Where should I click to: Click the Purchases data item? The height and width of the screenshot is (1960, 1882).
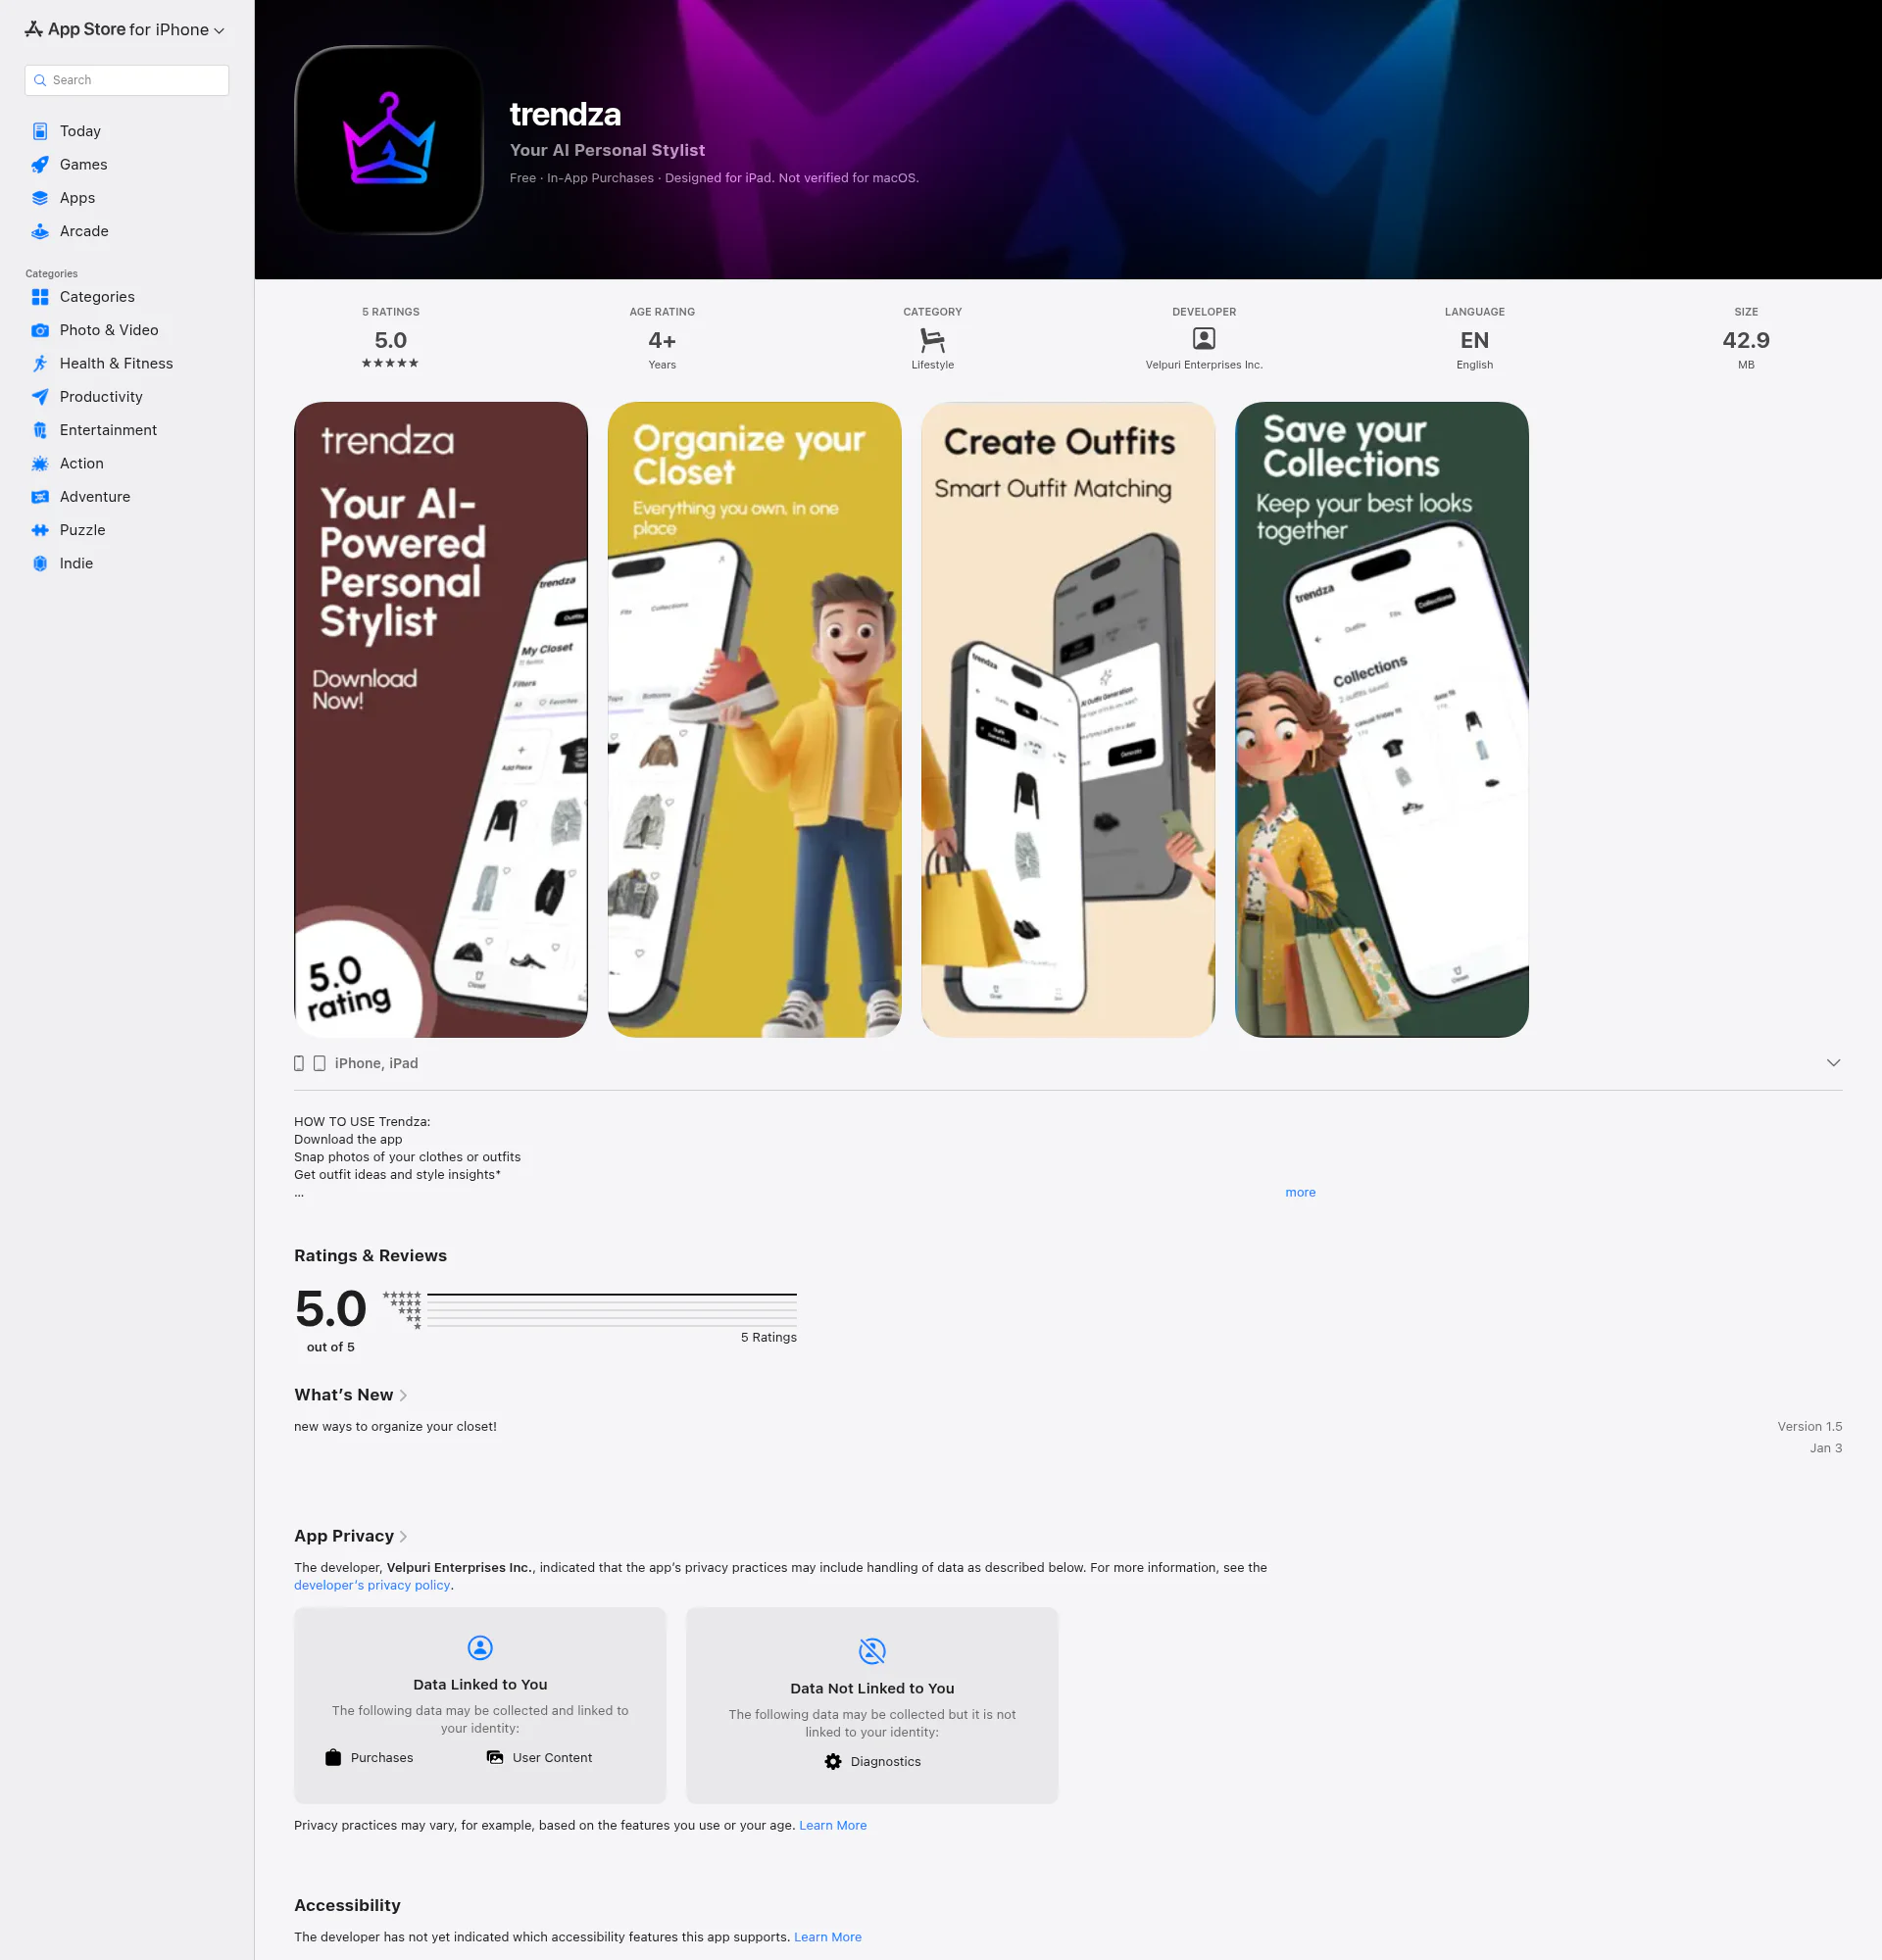[369, 1758]
